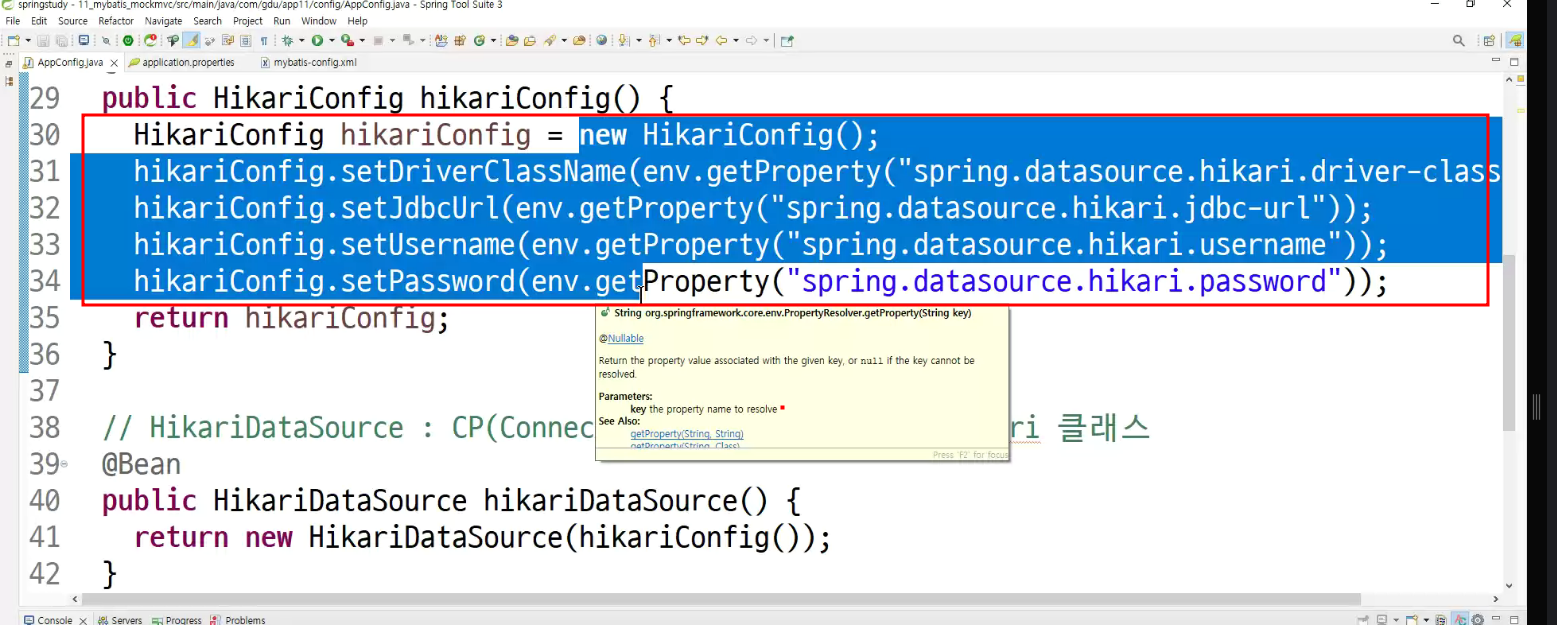Click the green Run button icon
The image size is (1557, 625).
[317, 40]
